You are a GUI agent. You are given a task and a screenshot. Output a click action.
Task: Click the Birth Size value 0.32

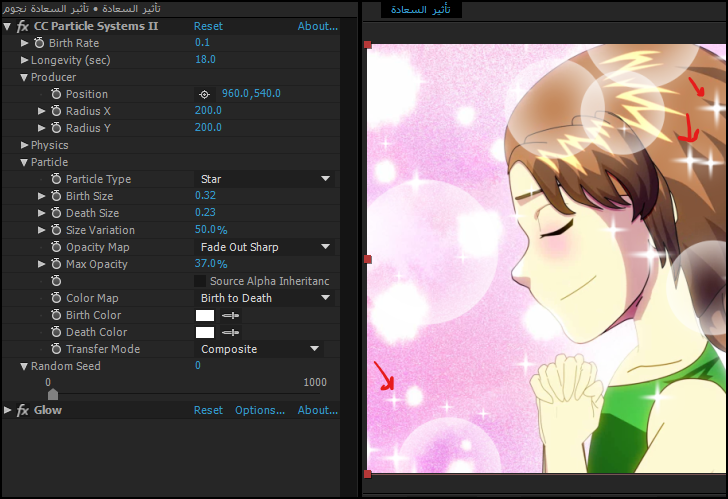pos(205,195)
